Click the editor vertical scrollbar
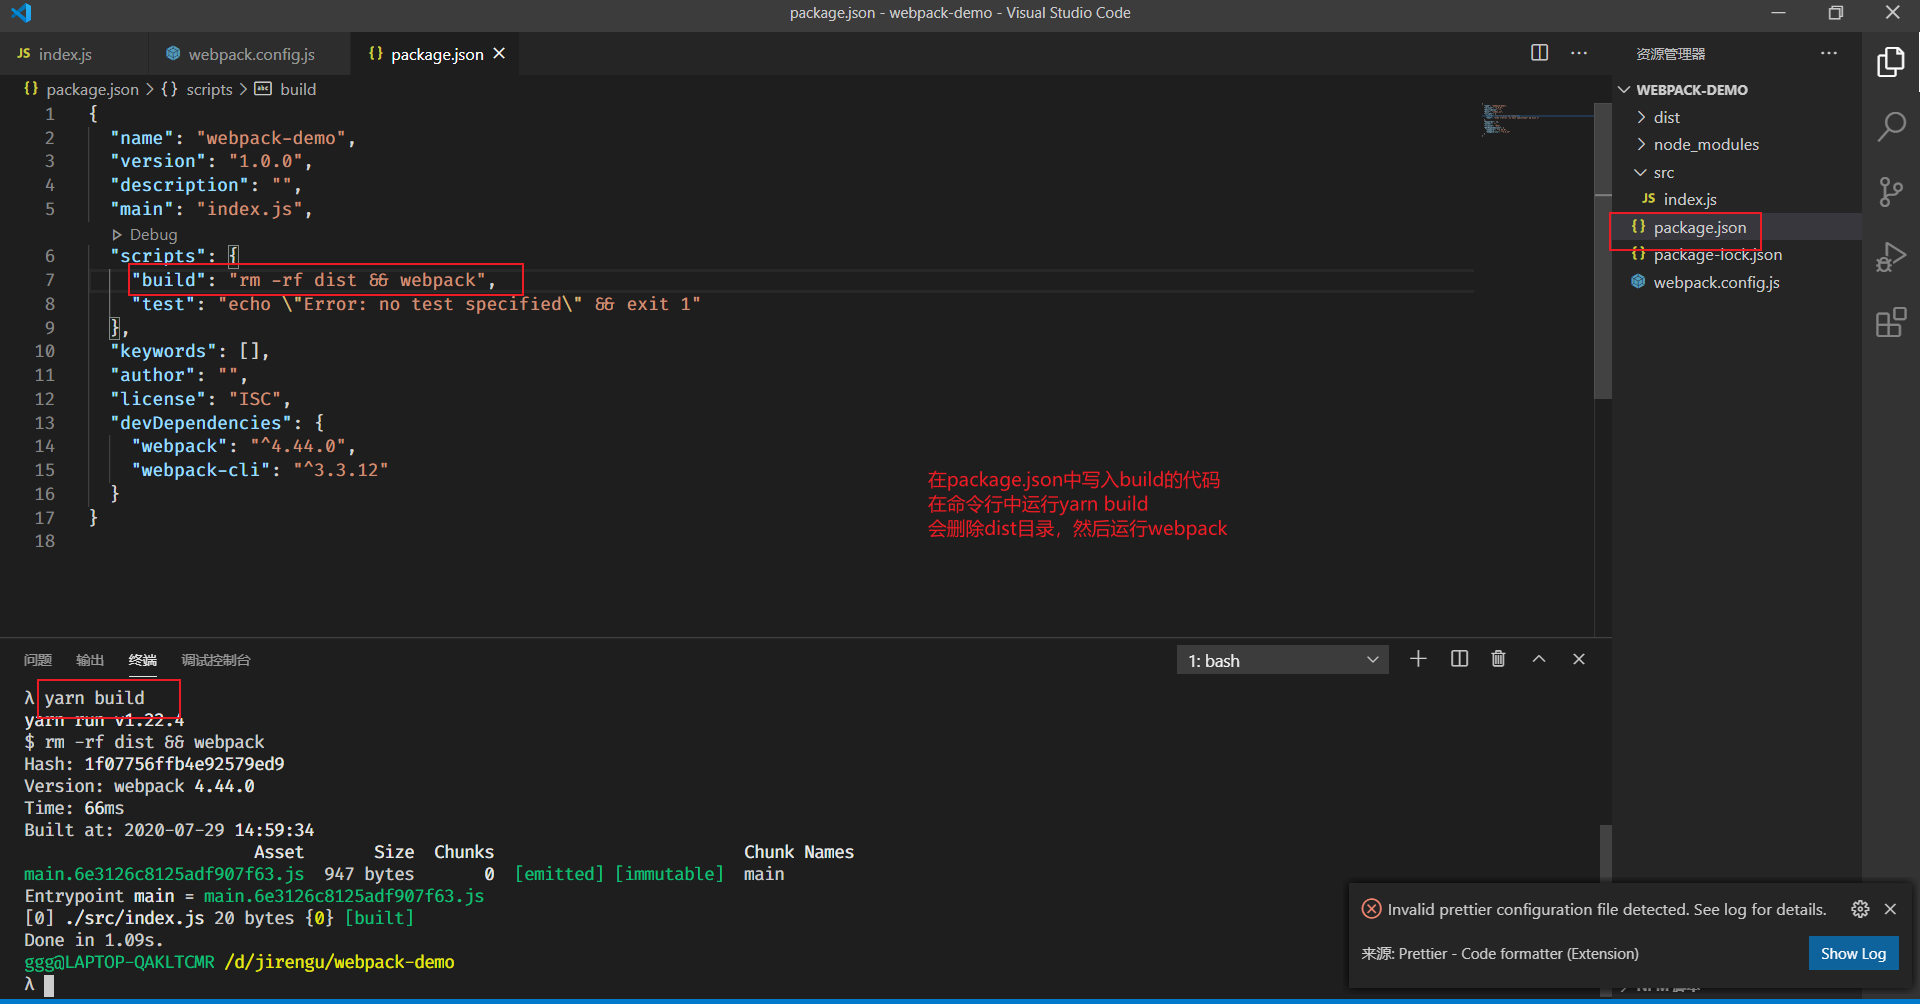This screenshot has width=1920, height=1004. (1603, 250)
